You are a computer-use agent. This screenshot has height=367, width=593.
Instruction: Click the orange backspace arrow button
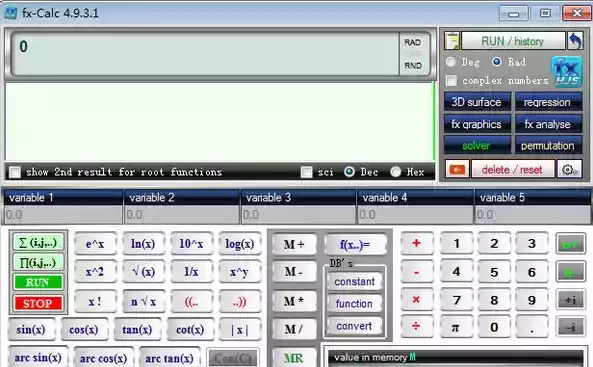(457, 170)
